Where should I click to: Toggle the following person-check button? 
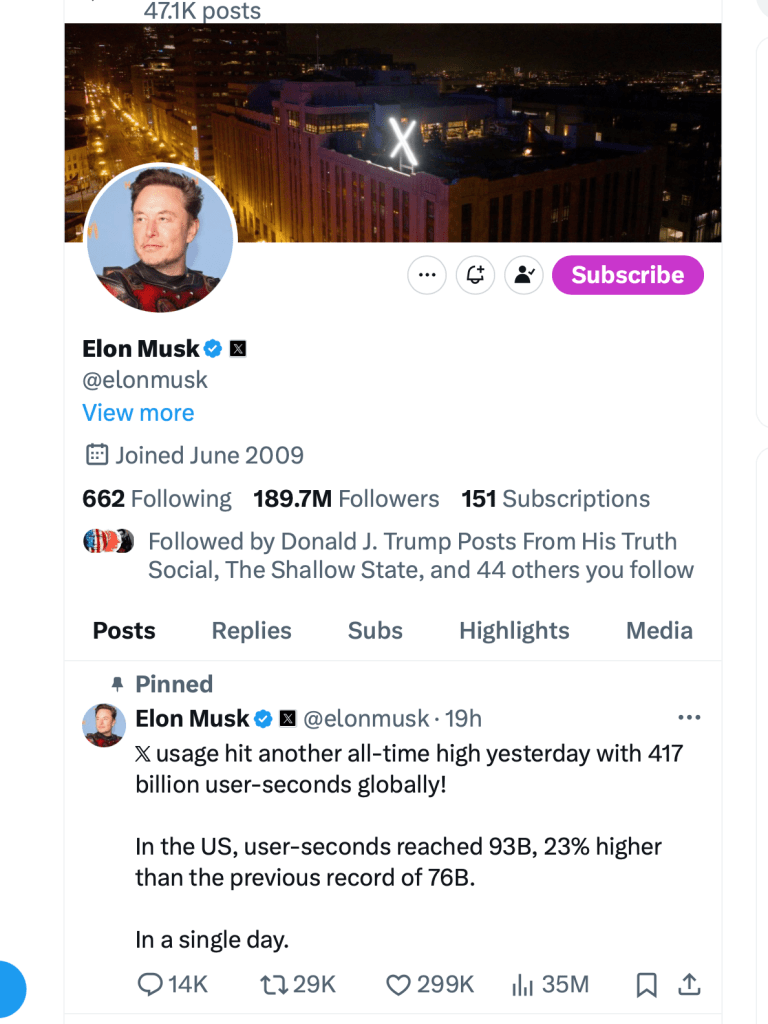(x=523, y=275)
